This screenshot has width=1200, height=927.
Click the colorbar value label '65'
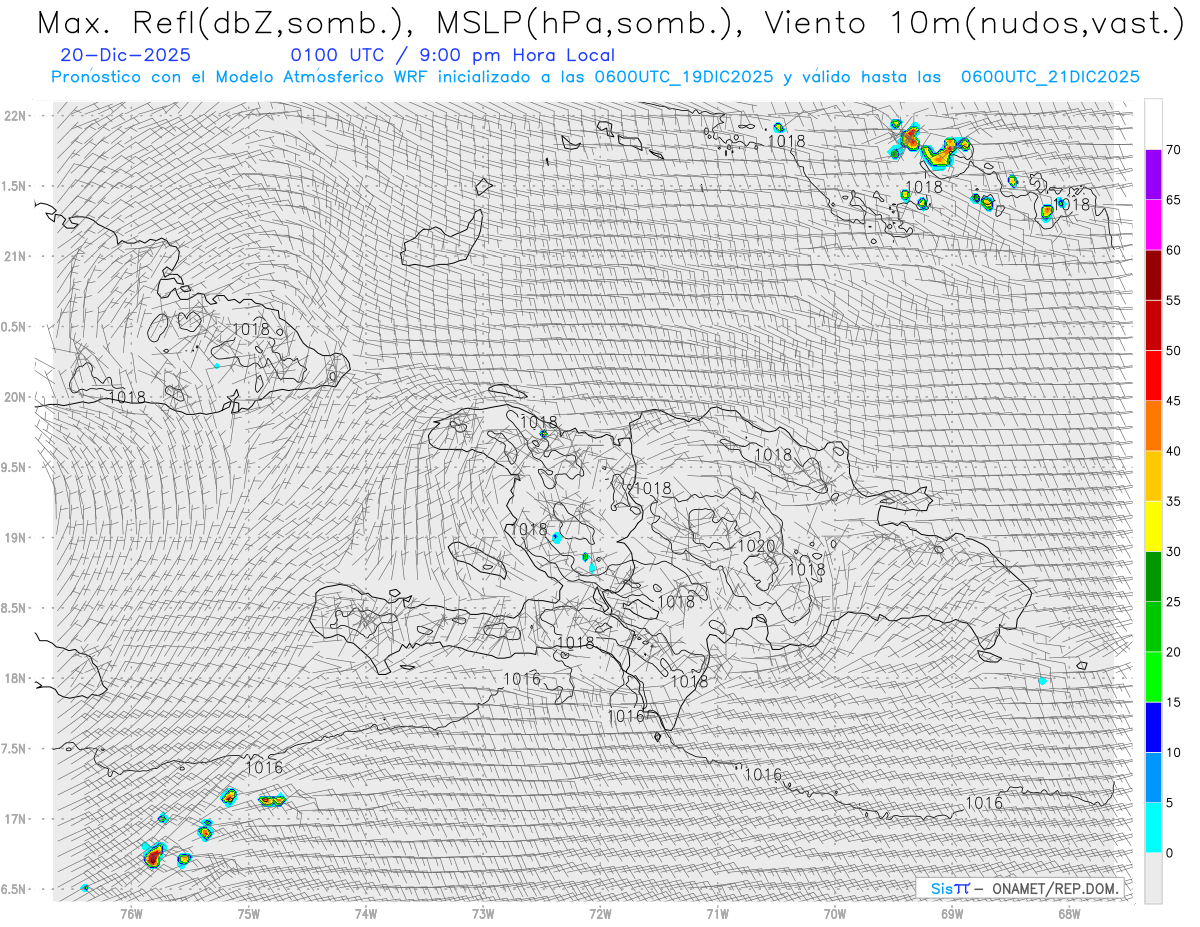coord(1174,200)
